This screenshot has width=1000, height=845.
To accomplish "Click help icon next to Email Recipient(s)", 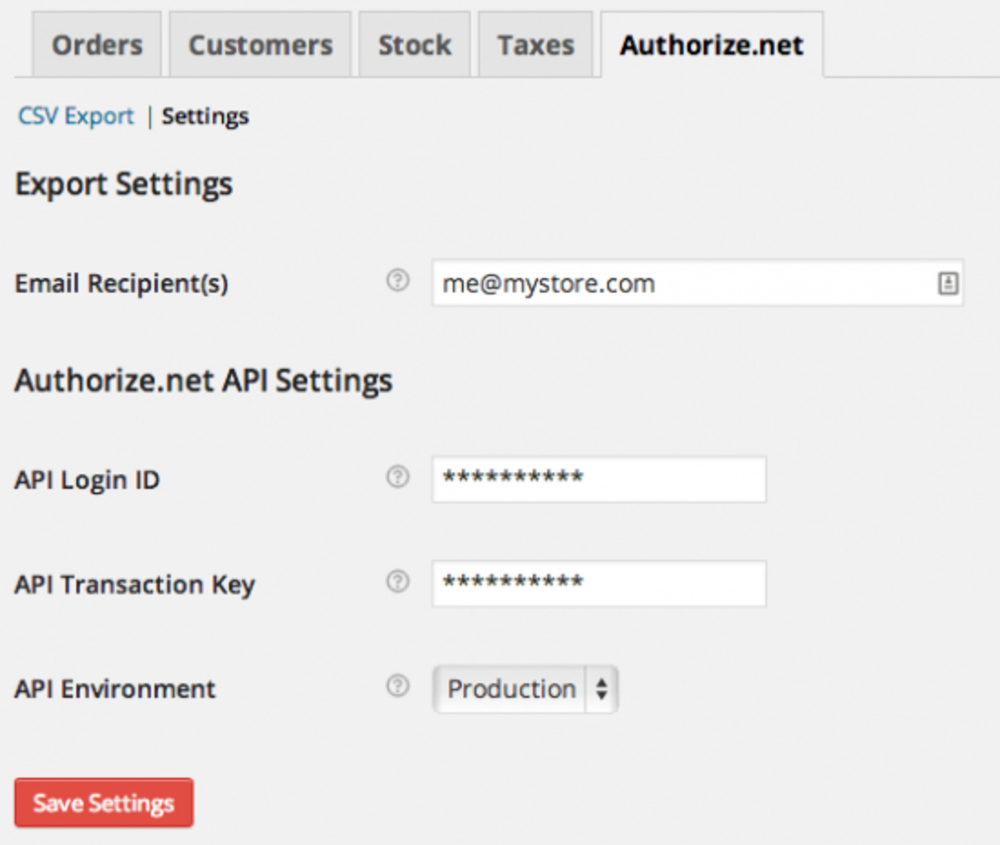I will point(398,282).
